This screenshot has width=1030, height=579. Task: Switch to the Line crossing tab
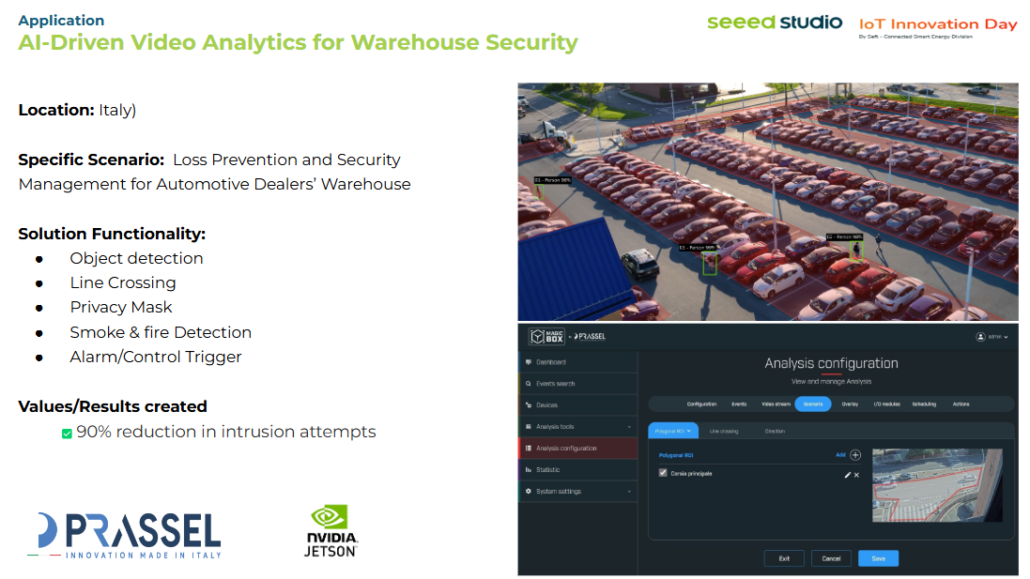coord(723,431)
